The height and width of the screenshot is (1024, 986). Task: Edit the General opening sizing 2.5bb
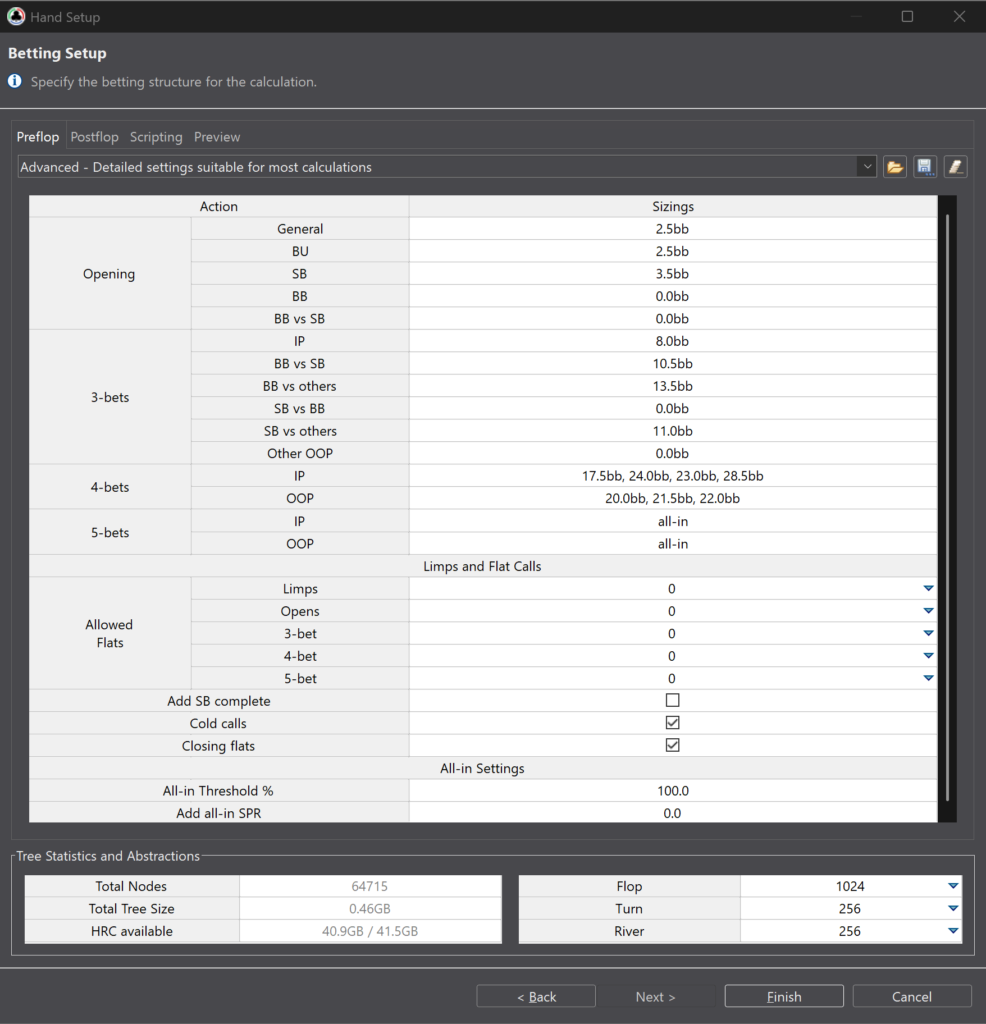(x=673, y=229)
